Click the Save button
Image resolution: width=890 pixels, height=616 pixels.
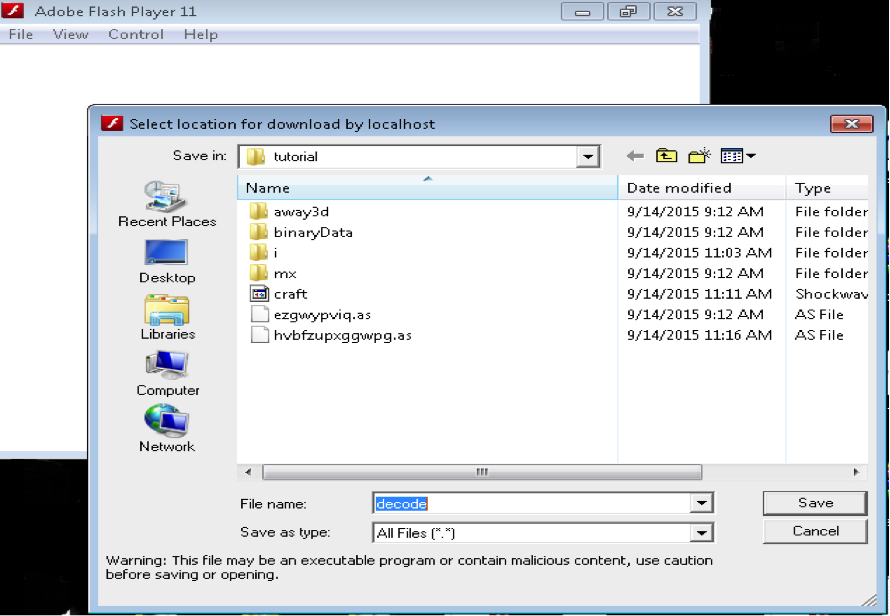pos(815,503)
